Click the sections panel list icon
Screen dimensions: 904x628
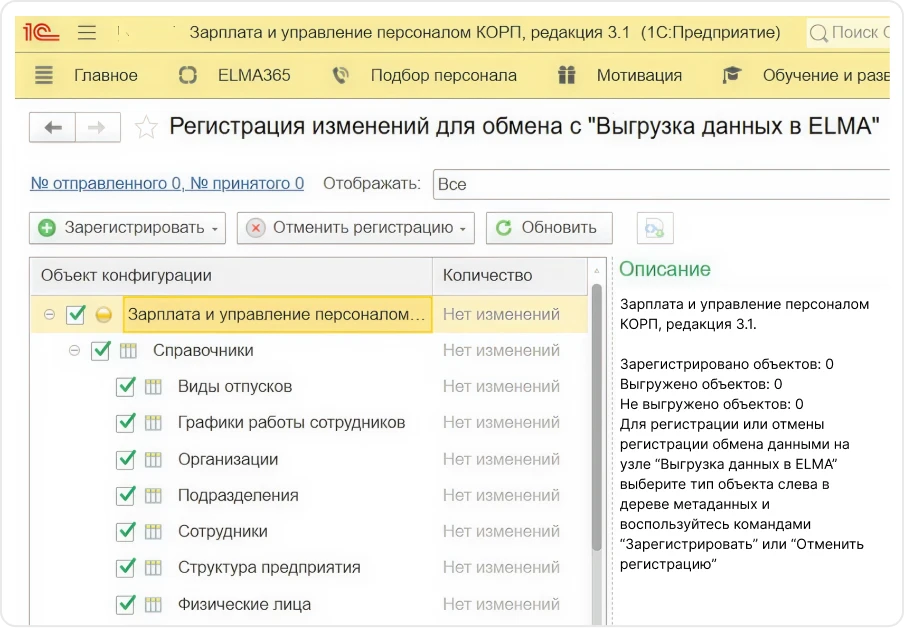(x=43, y=75)
